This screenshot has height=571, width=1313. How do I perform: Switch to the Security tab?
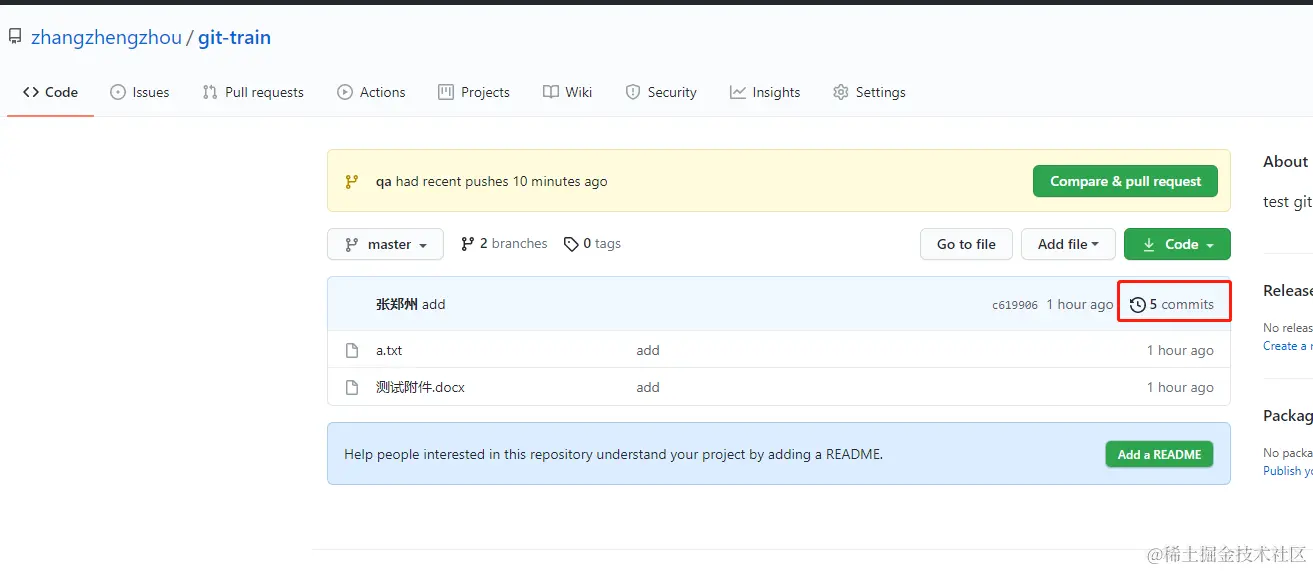tap(661, 92)
